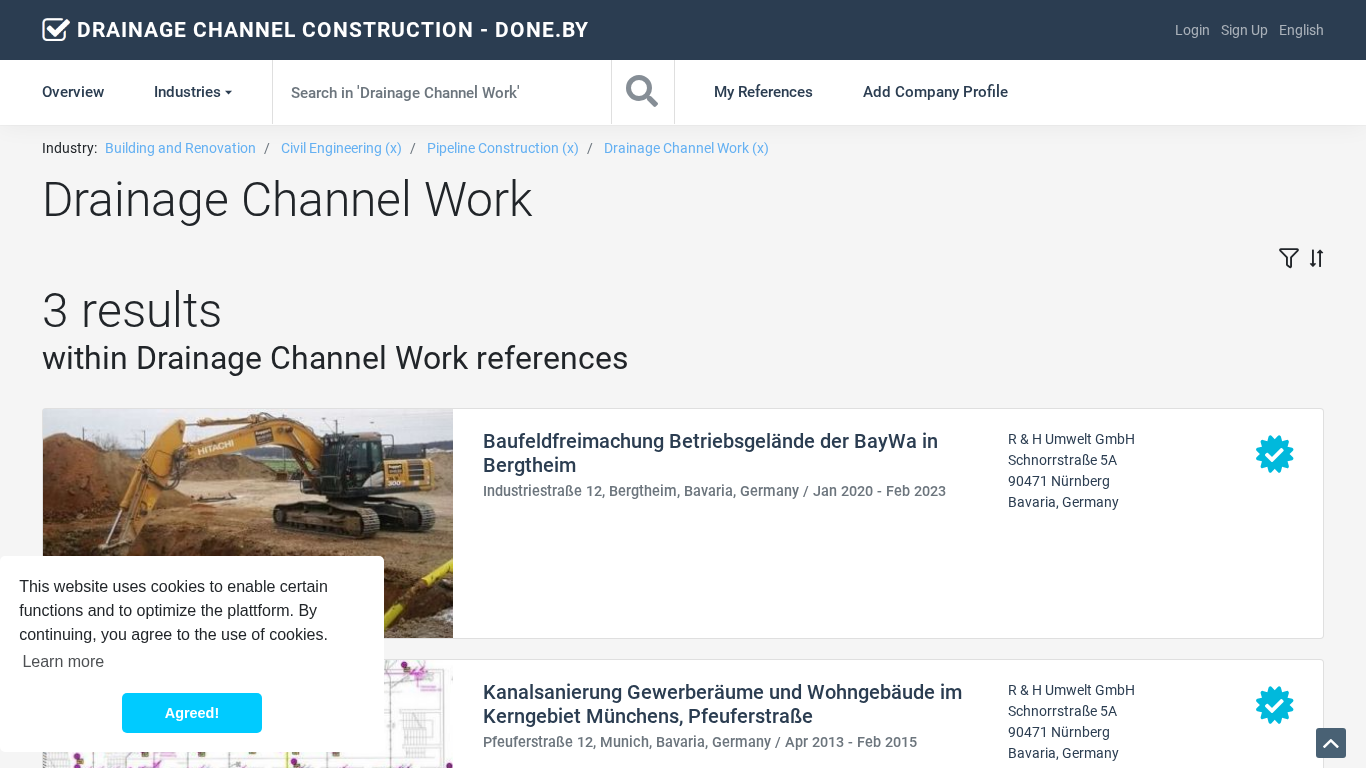Click the Login link
1366x768 pixels.
[x=1192, y=30]
